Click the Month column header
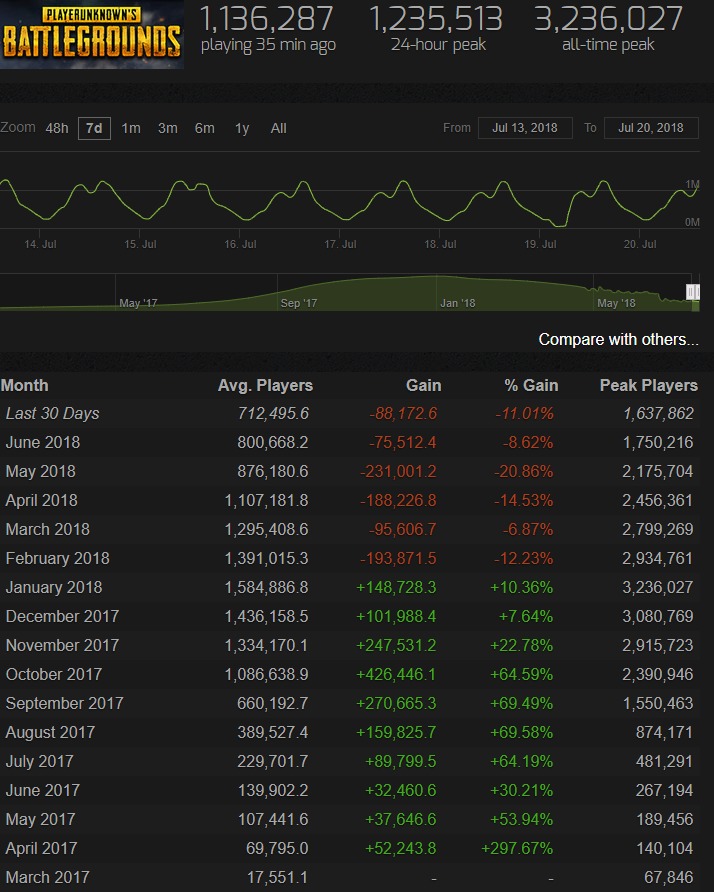 point(25,385)
